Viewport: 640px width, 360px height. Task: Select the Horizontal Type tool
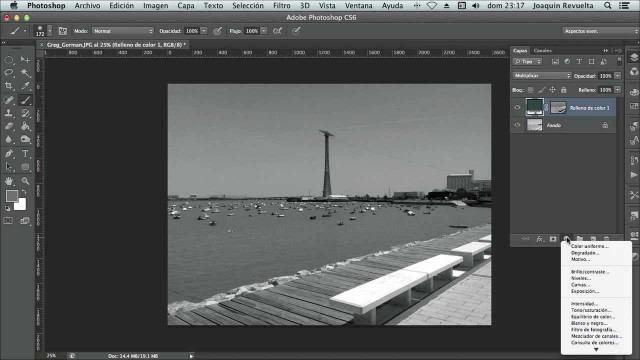[25, 153]
